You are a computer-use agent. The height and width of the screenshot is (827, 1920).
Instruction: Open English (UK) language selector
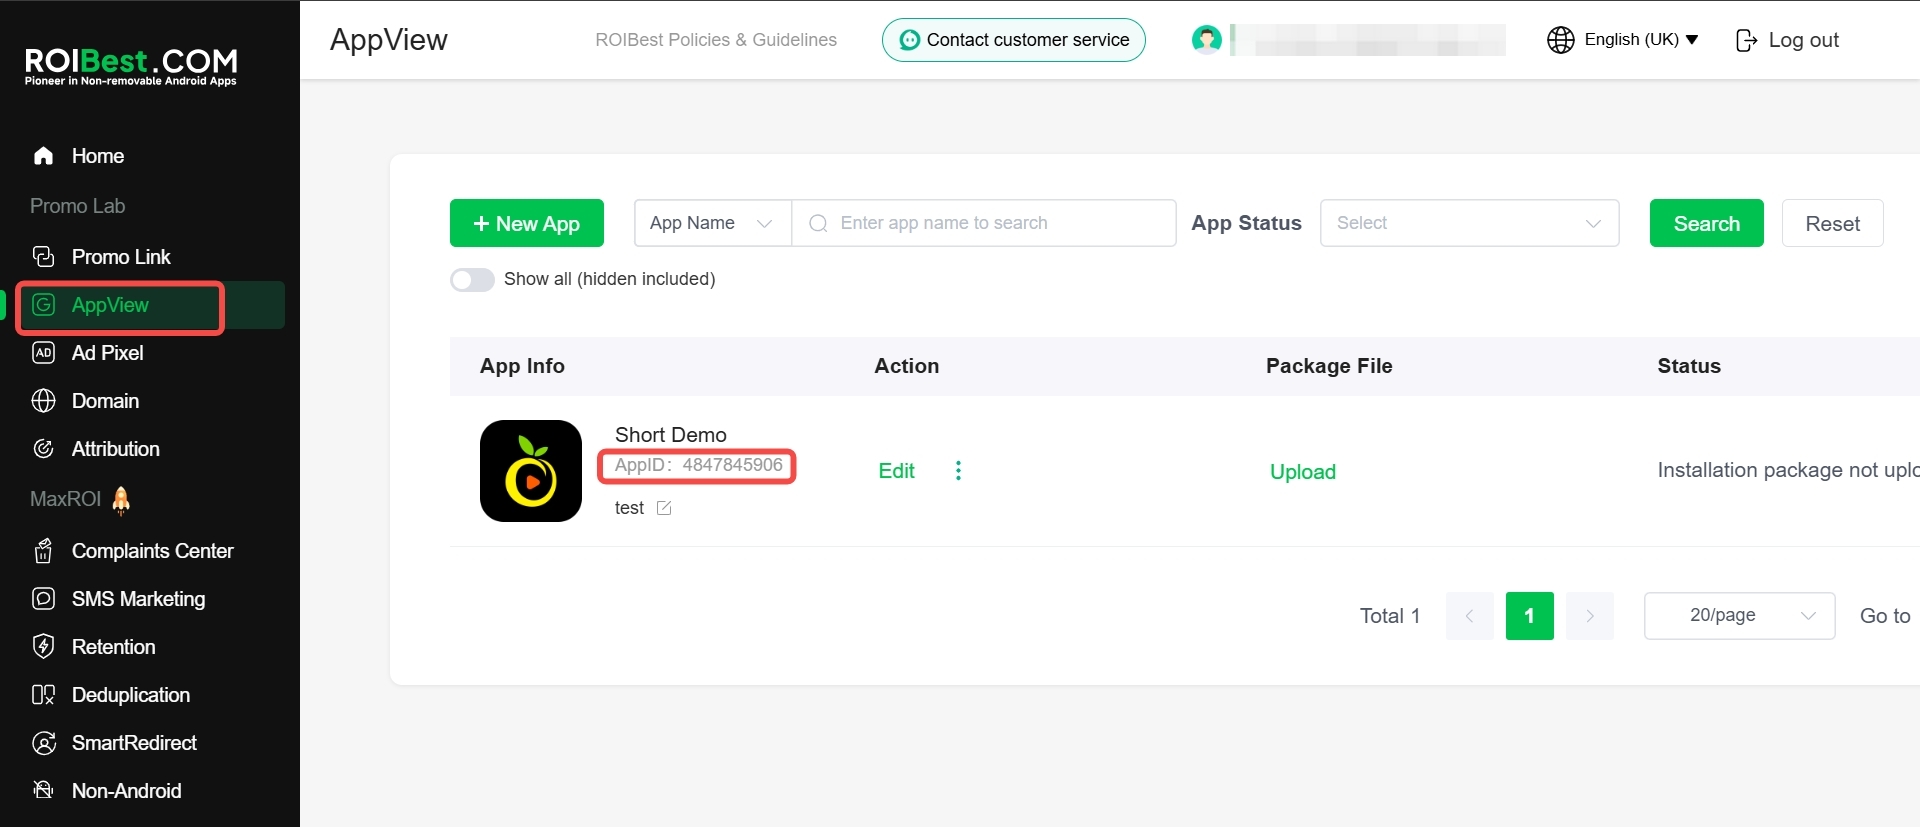pos(1640,40)
